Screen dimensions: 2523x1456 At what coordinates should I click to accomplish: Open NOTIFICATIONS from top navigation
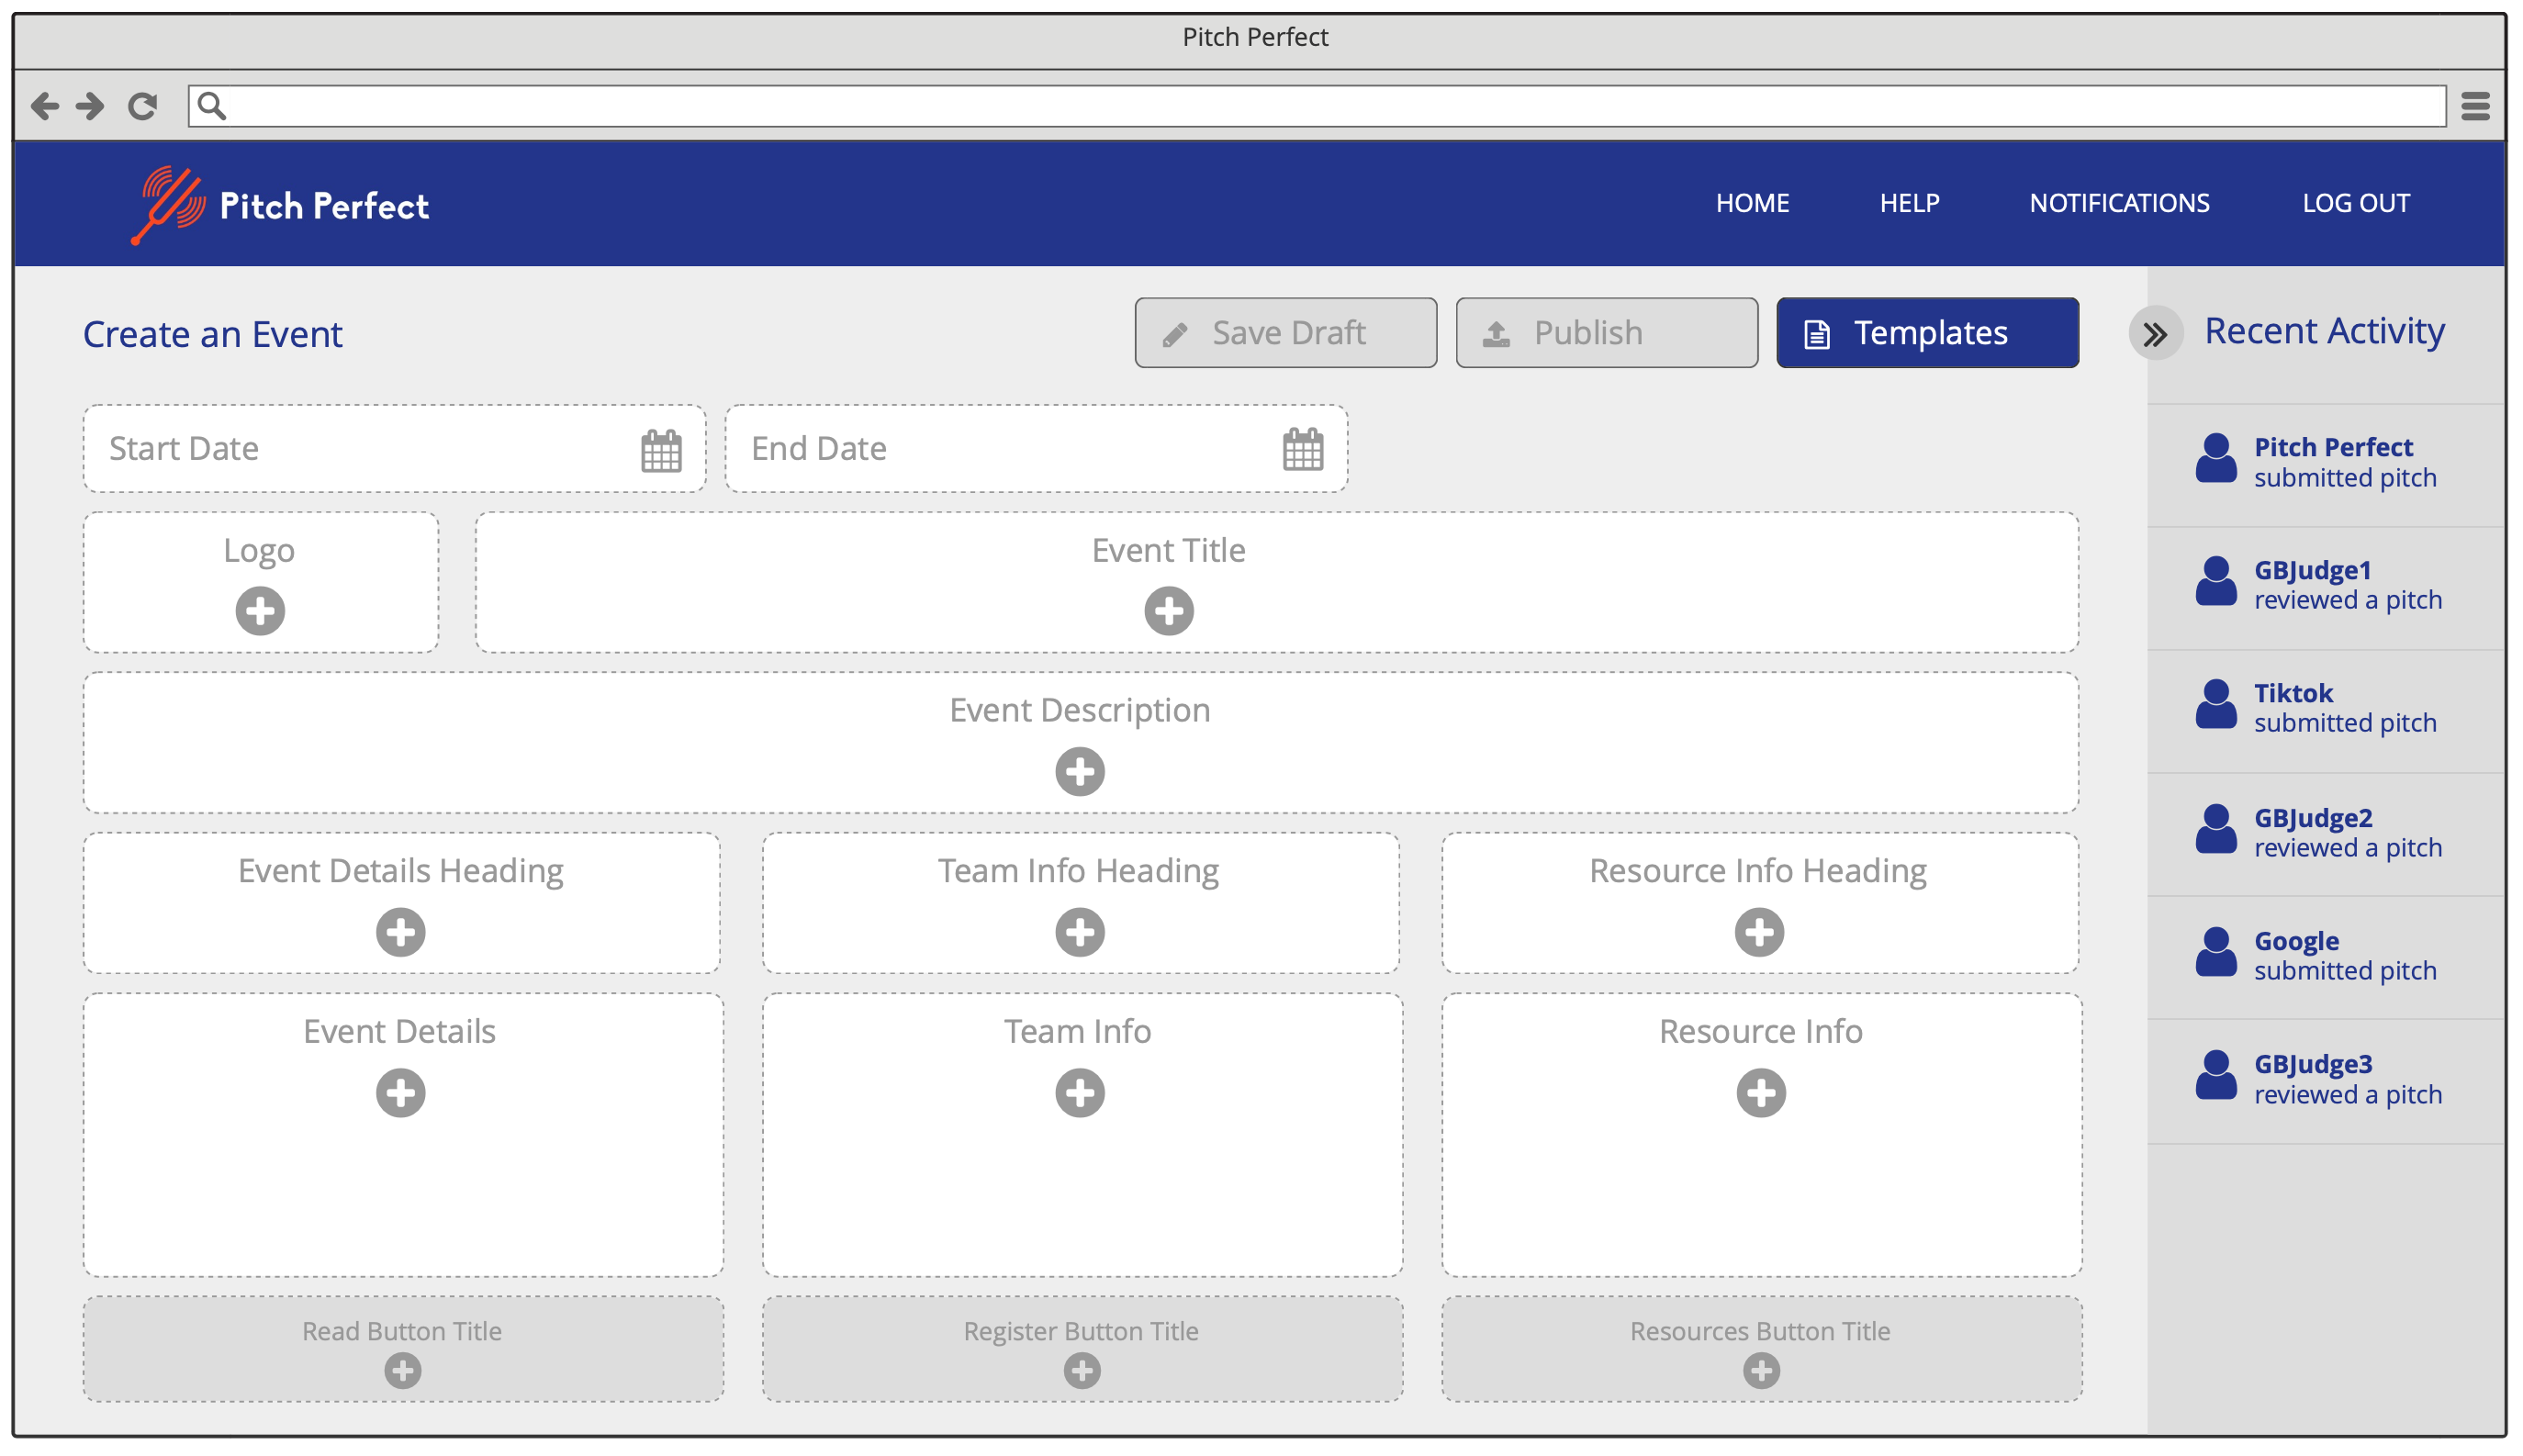point(2119,203)
